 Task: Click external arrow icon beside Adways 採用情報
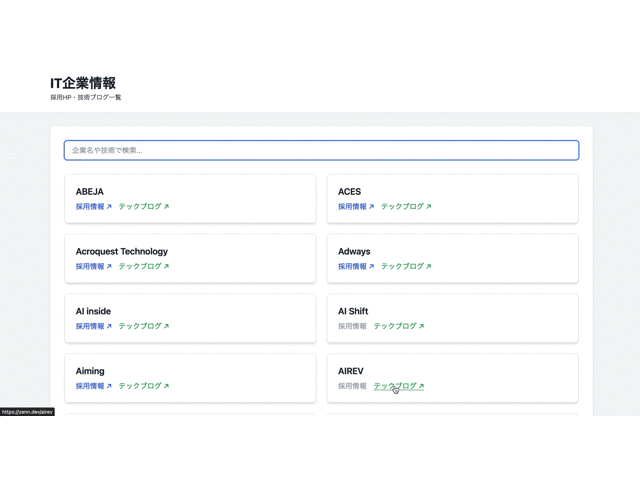371,267
